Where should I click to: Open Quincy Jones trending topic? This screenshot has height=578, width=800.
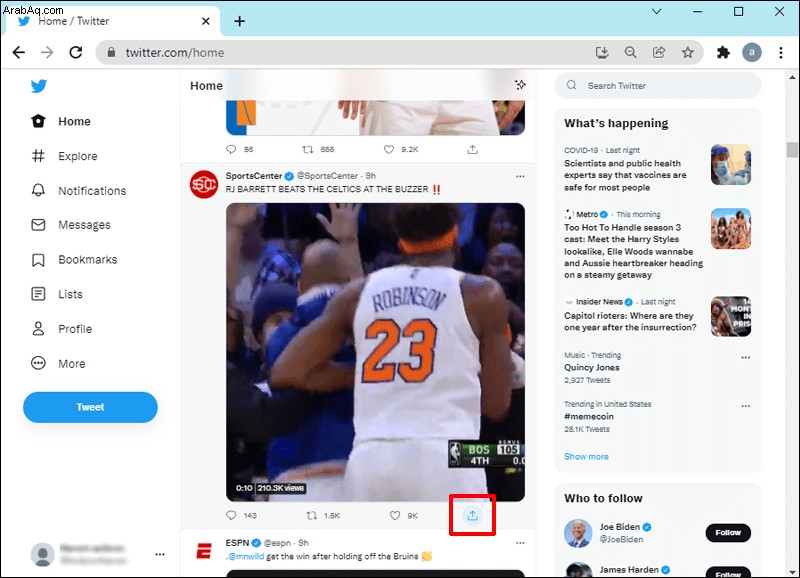(591, 367)
